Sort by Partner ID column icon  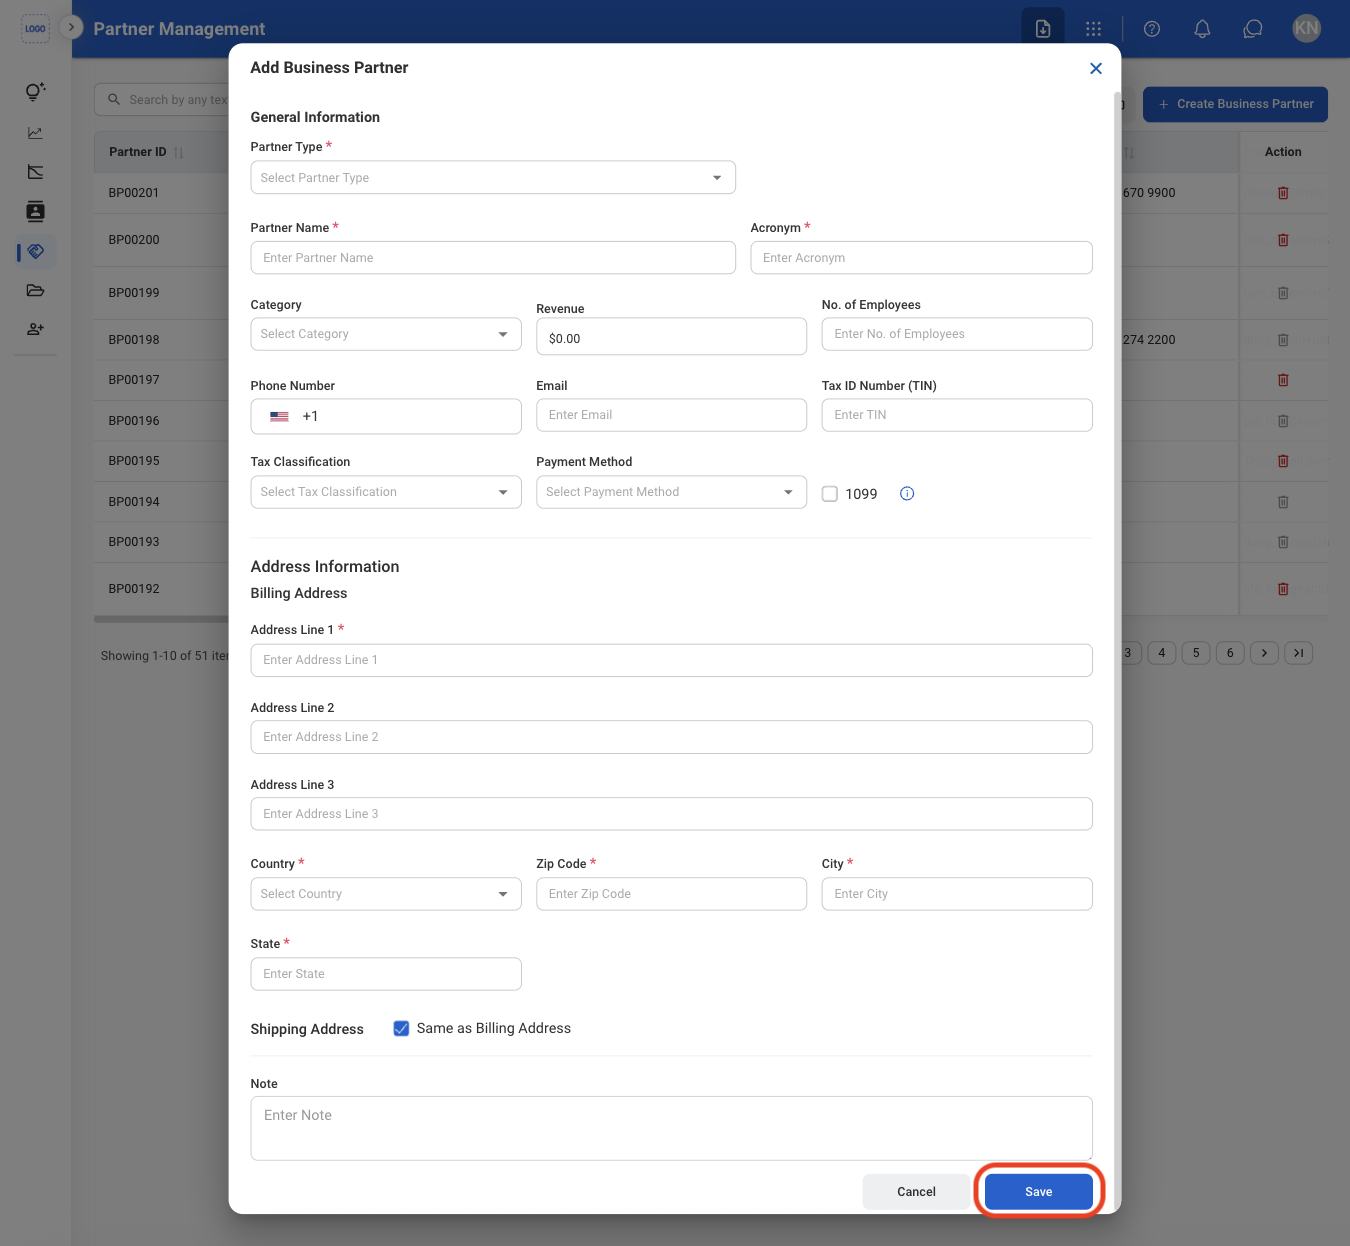click(179, 152)
